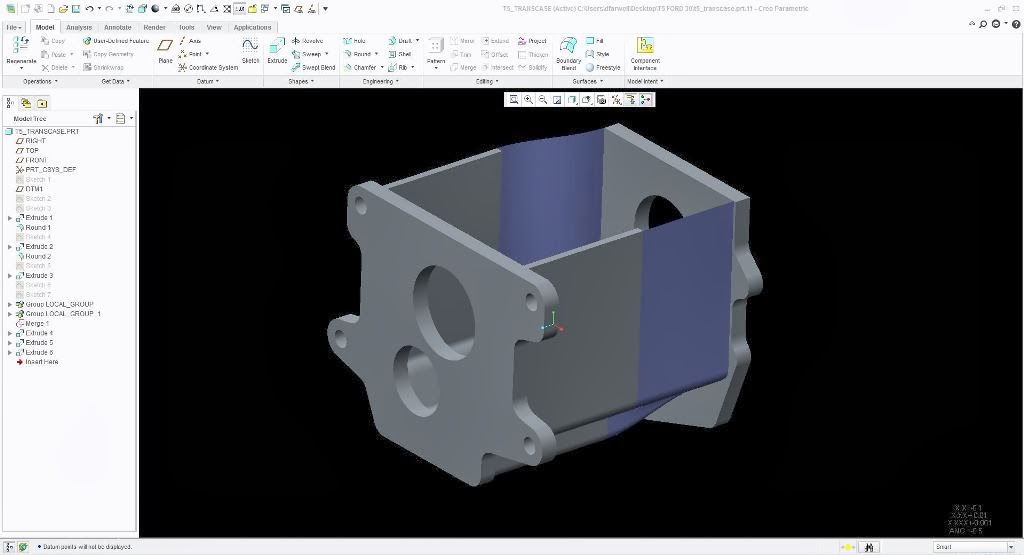Screen dimensions: 1024x555
Task: Switch to the Favorites panel tab
Action: click(42, 103)
